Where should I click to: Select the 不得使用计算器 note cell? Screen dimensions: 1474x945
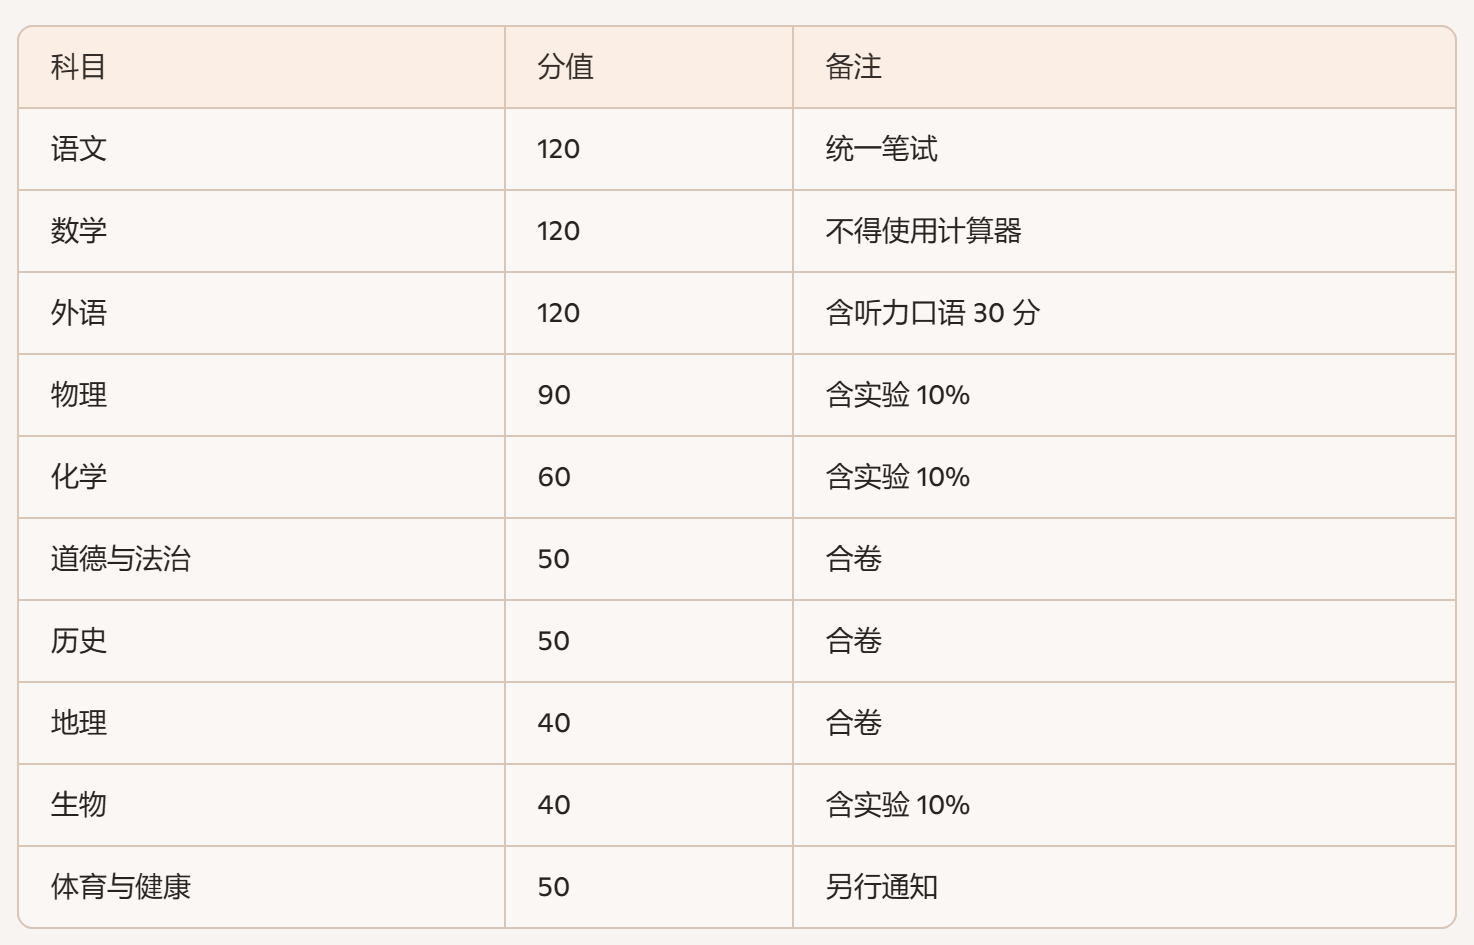pyautogui.click(x=923, y=231)
